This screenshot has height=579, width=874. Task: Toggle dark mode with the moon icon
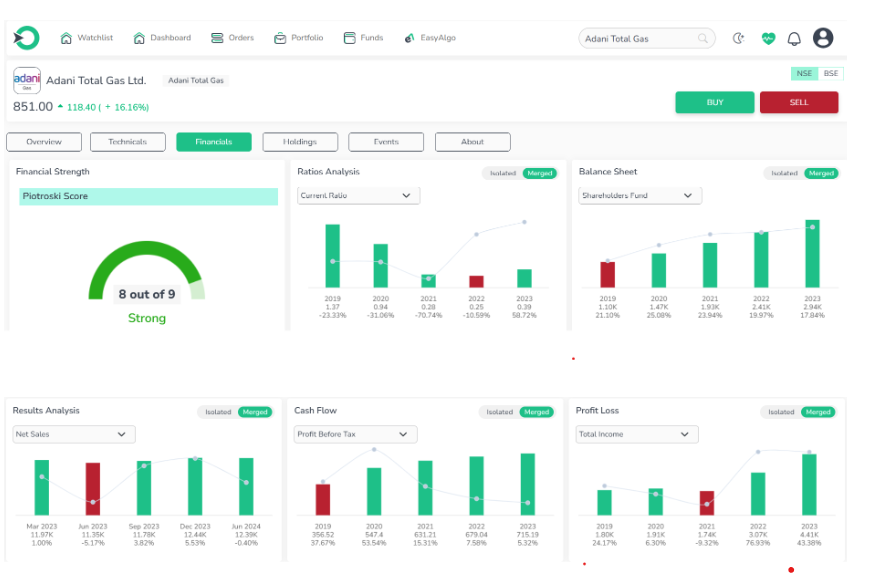tap(739, 39)
